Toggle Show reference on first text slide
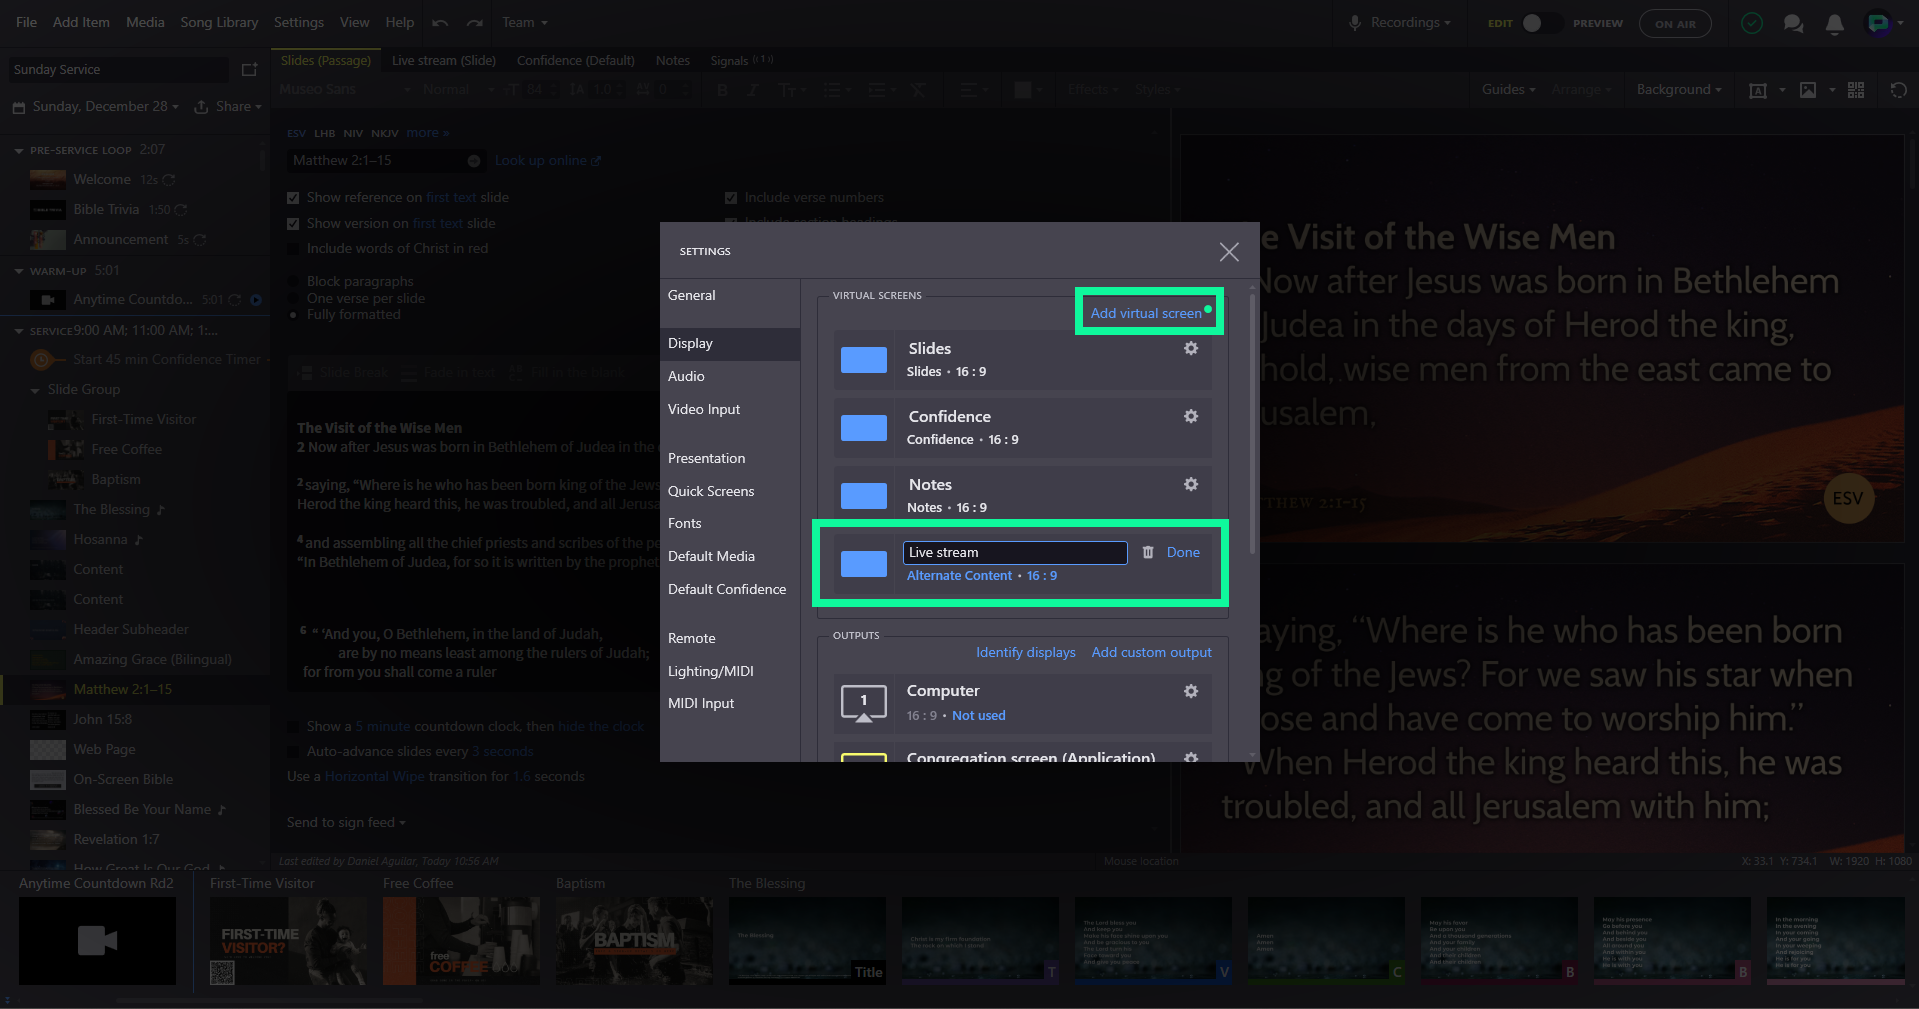 click(293, 198)
